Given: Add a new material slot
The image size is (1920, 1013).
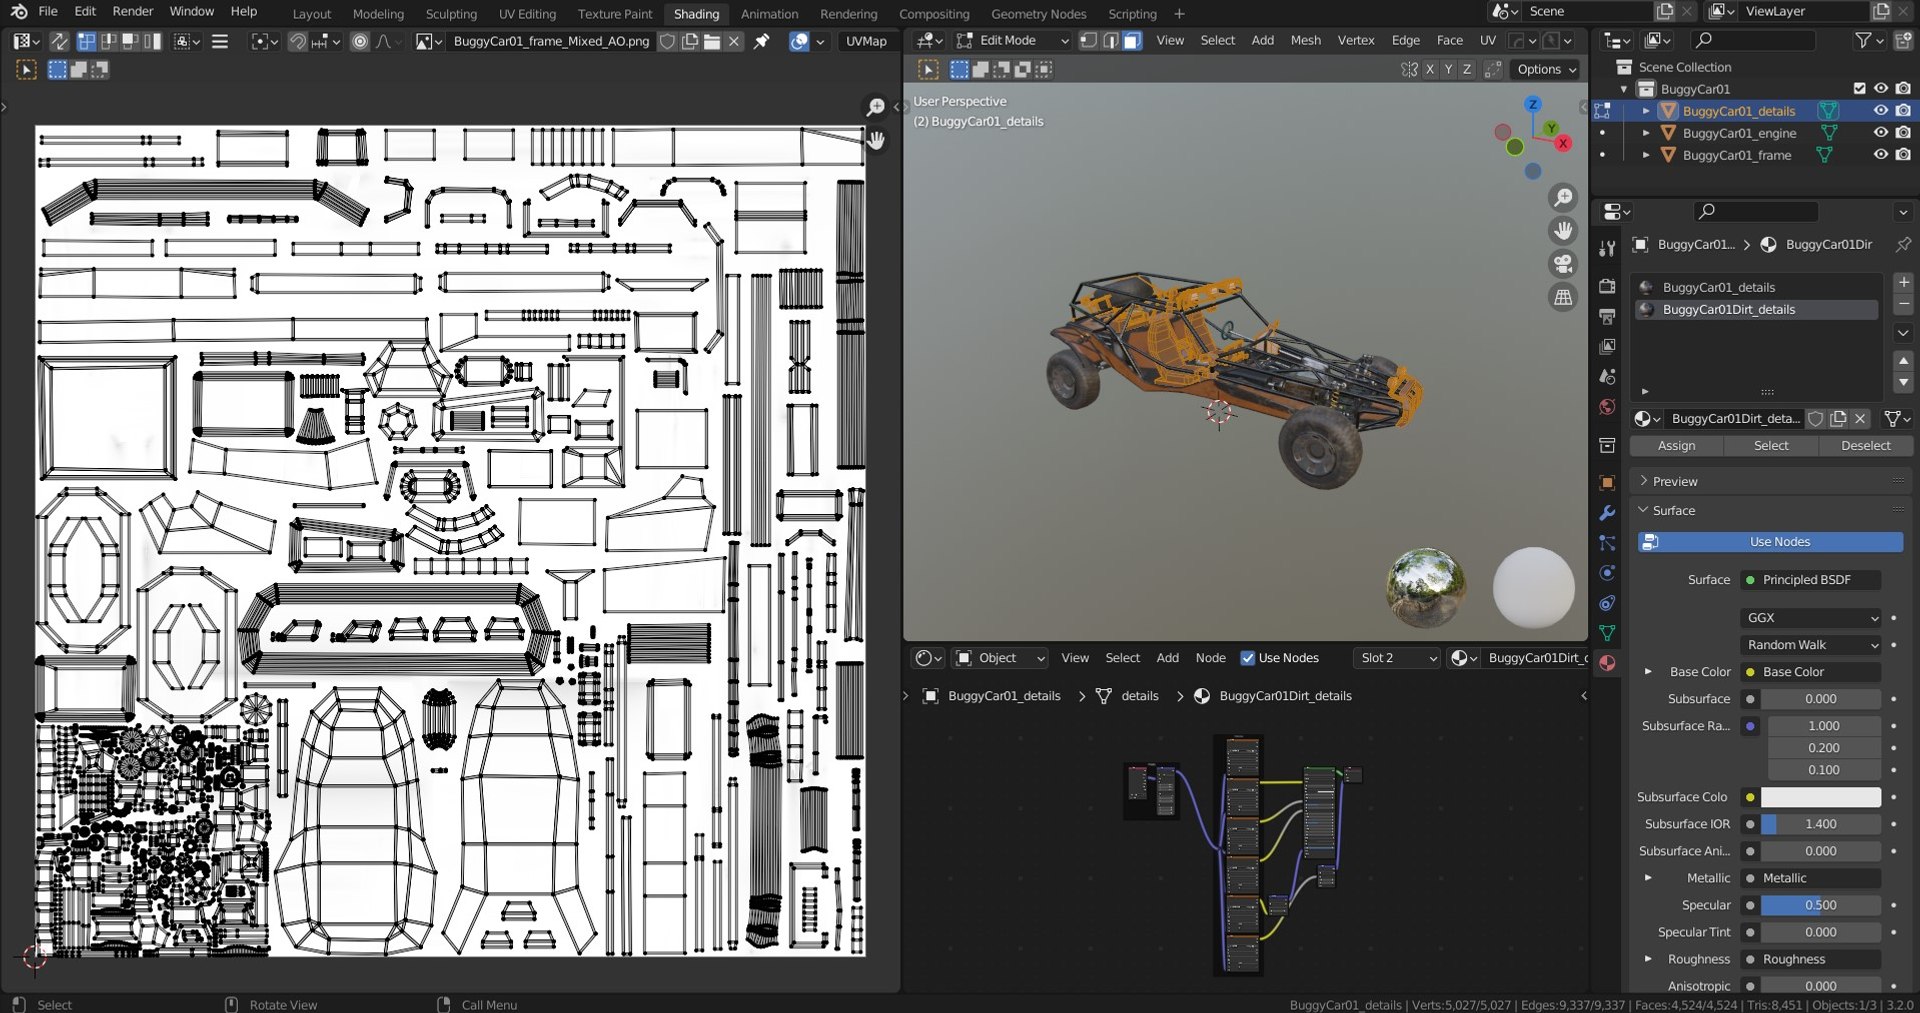Looking at the screenshot, I should point(1904,283).
